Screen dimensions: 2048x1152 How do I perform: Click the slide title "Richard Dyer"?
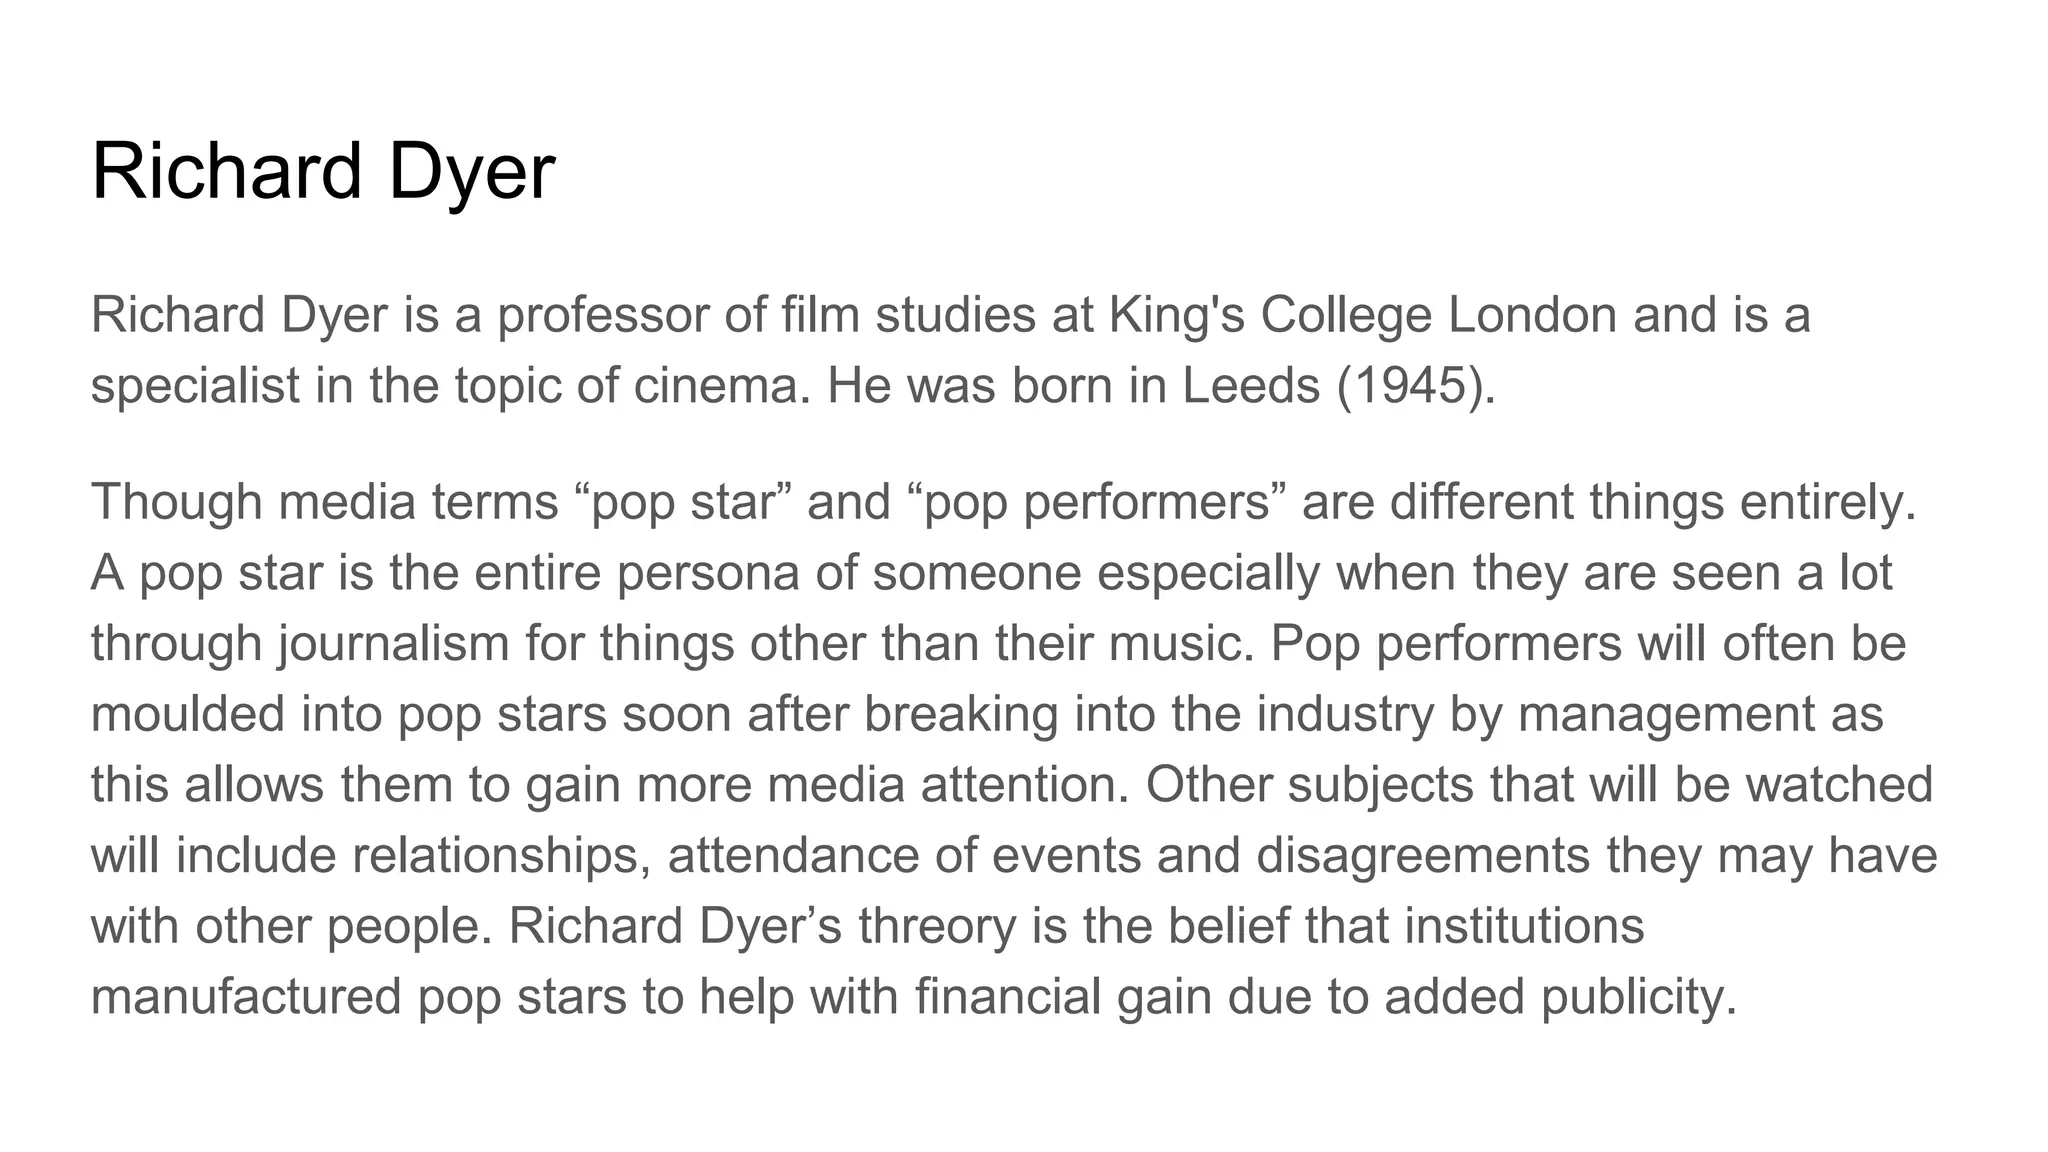pyautogui.click(x=322, y=171)
